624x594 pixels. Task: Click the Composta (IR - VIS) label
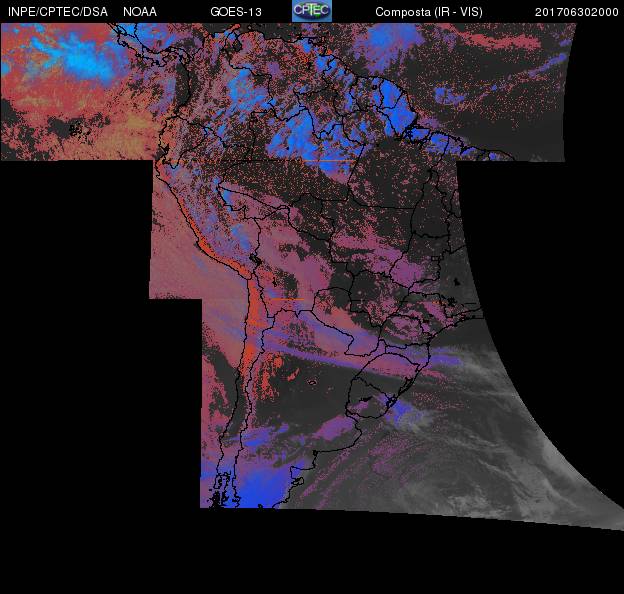pyautogui.click(x=429, y=12)
